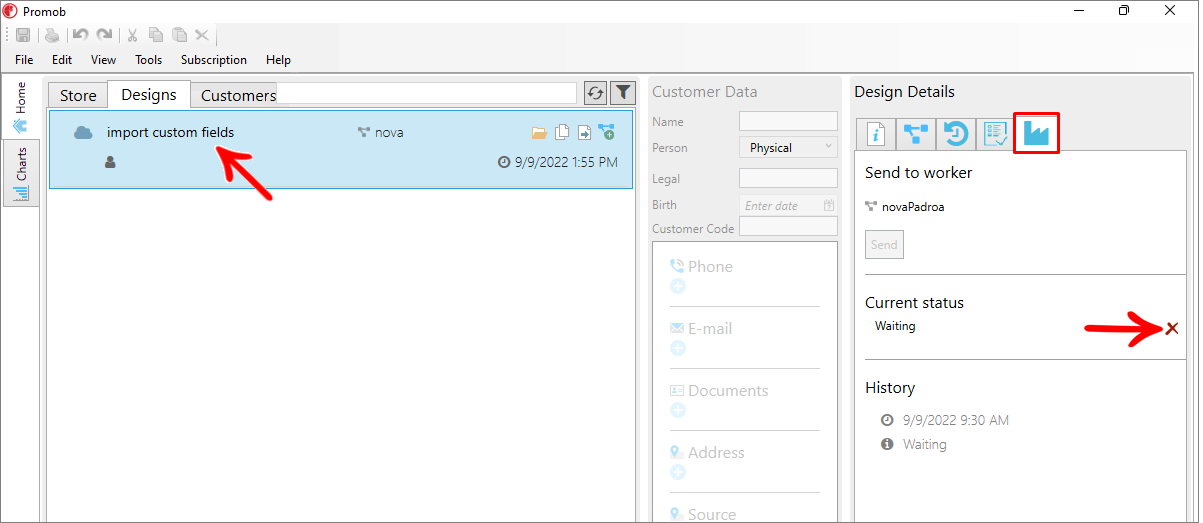Click the add workflow node icon on design row
Image resolution: width=1203 pixels, height=523 pixels.
(x=606, y=132)
